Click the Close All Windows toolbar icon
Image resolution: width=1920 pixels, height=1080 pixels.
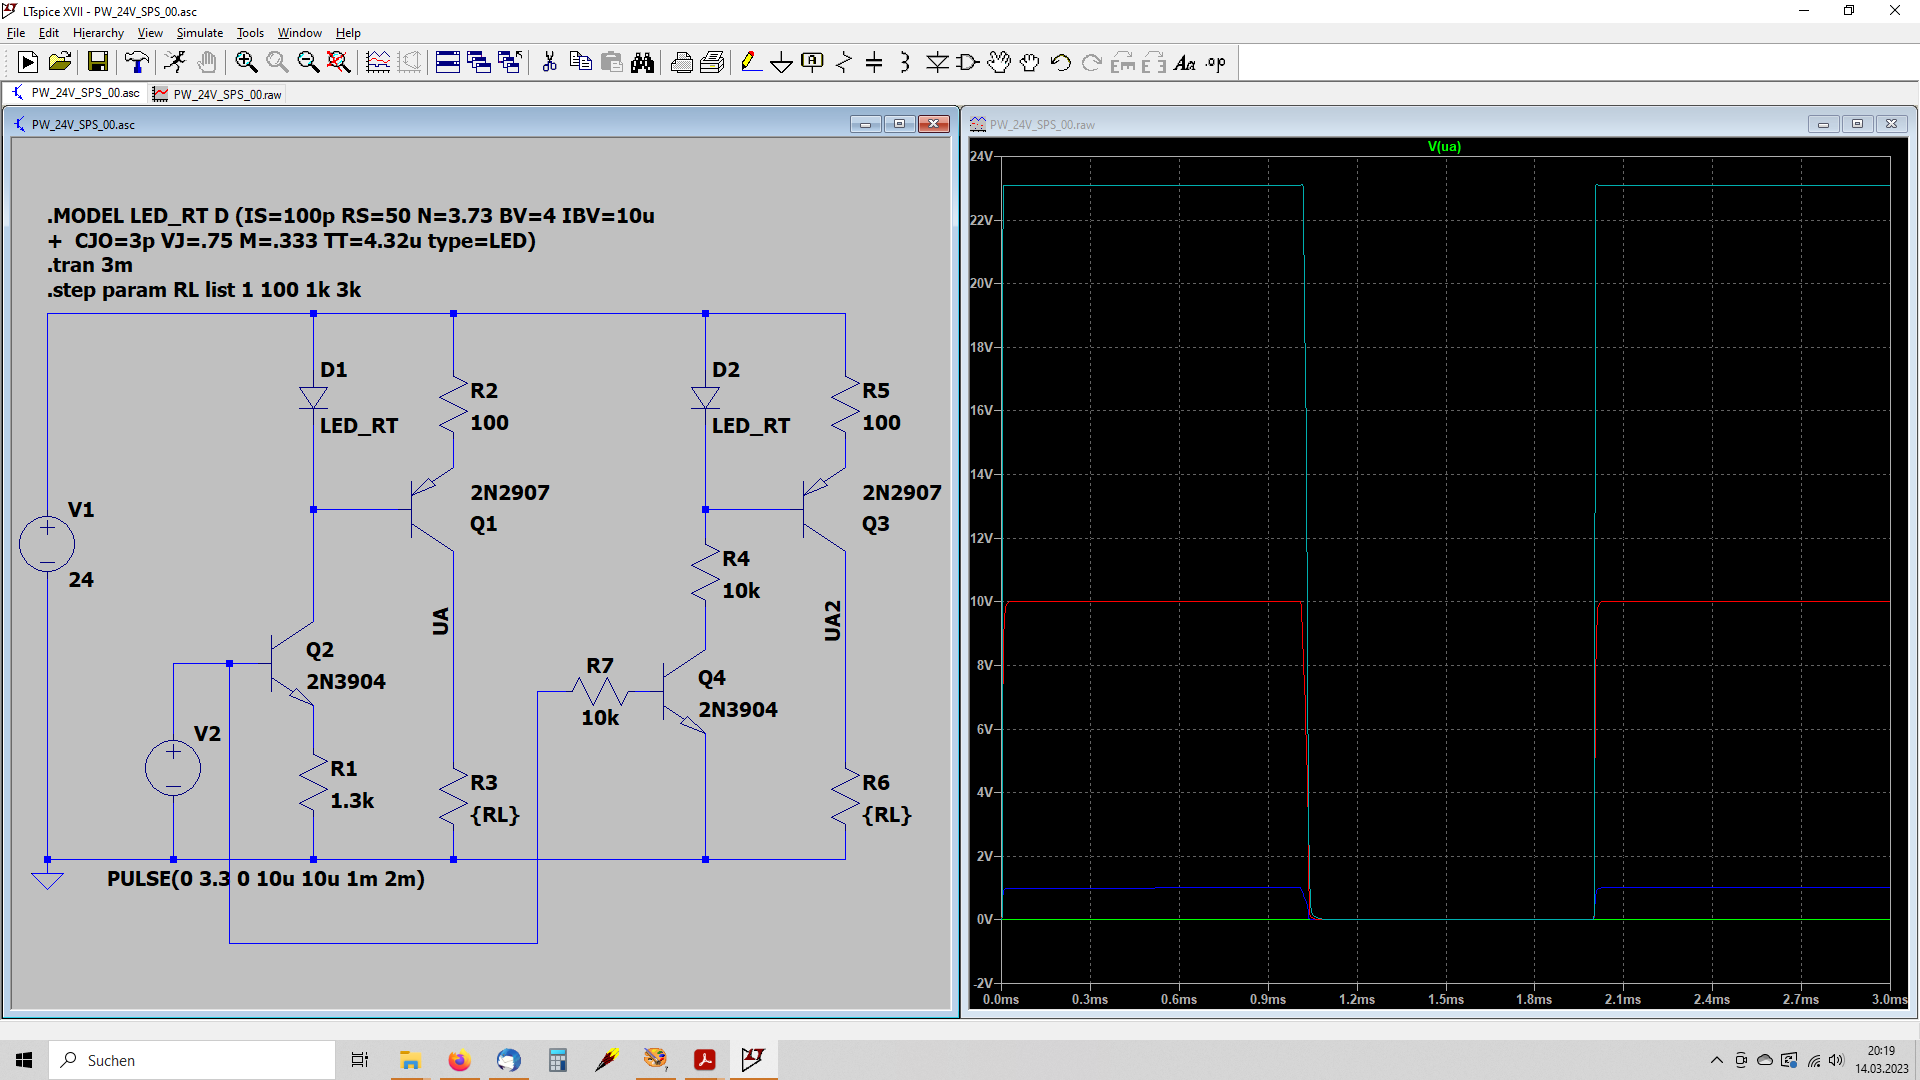[510, 62]
